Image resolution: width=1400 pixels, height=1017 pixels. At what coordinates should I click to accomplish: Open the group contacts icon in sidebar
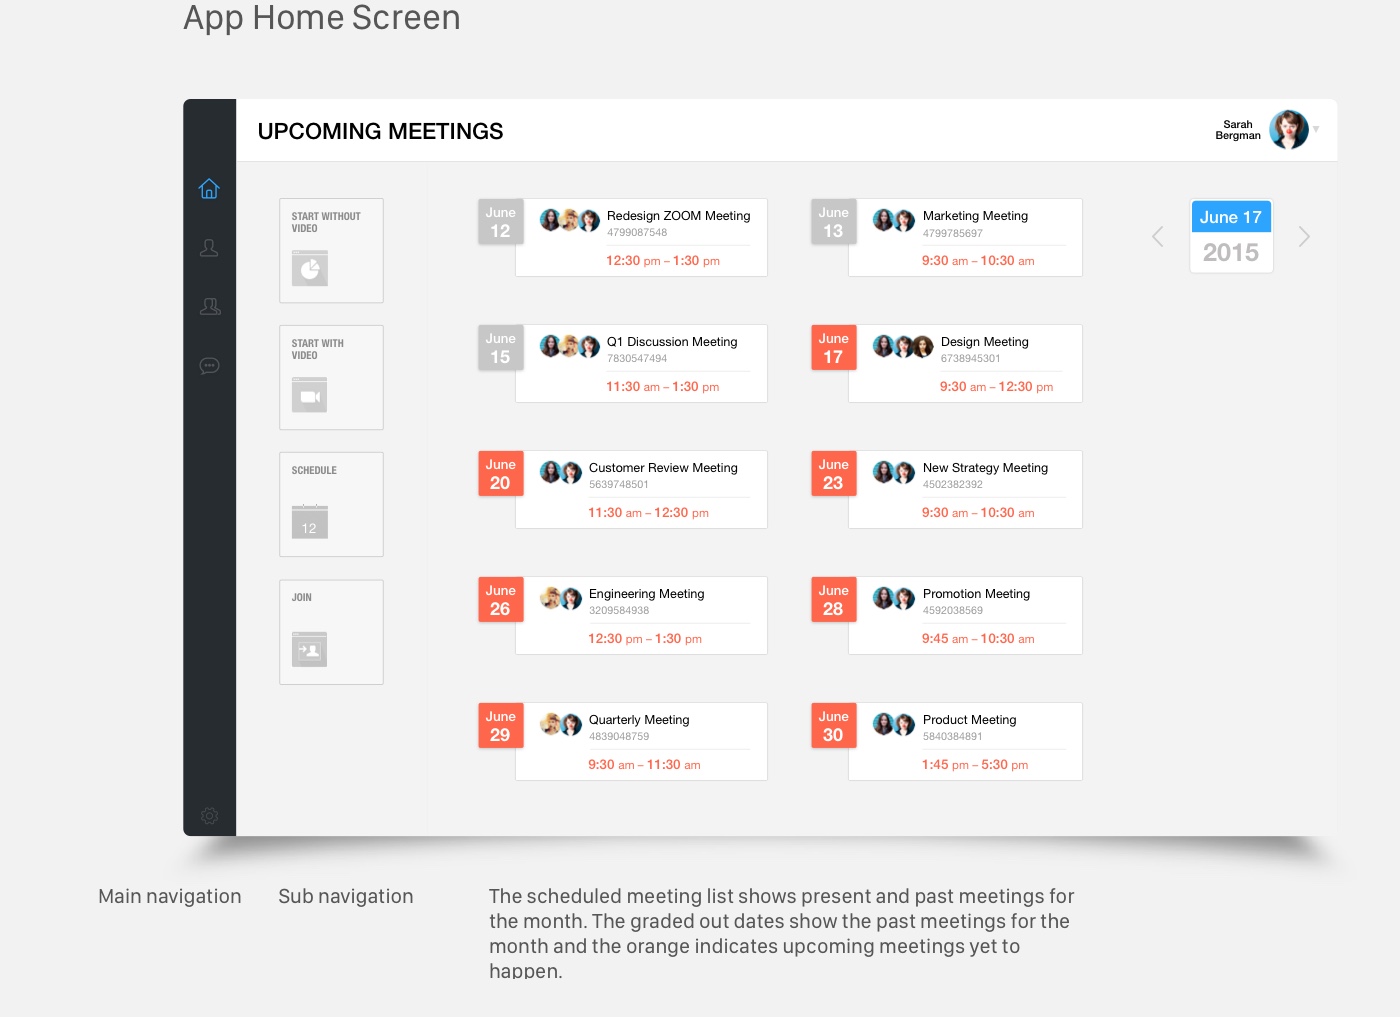point(210,307)
